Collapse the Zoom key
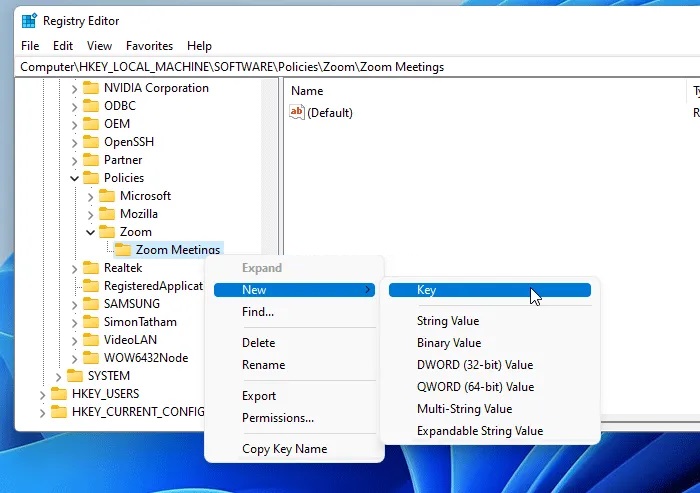 pyautogui.click(x=91, y=232)
